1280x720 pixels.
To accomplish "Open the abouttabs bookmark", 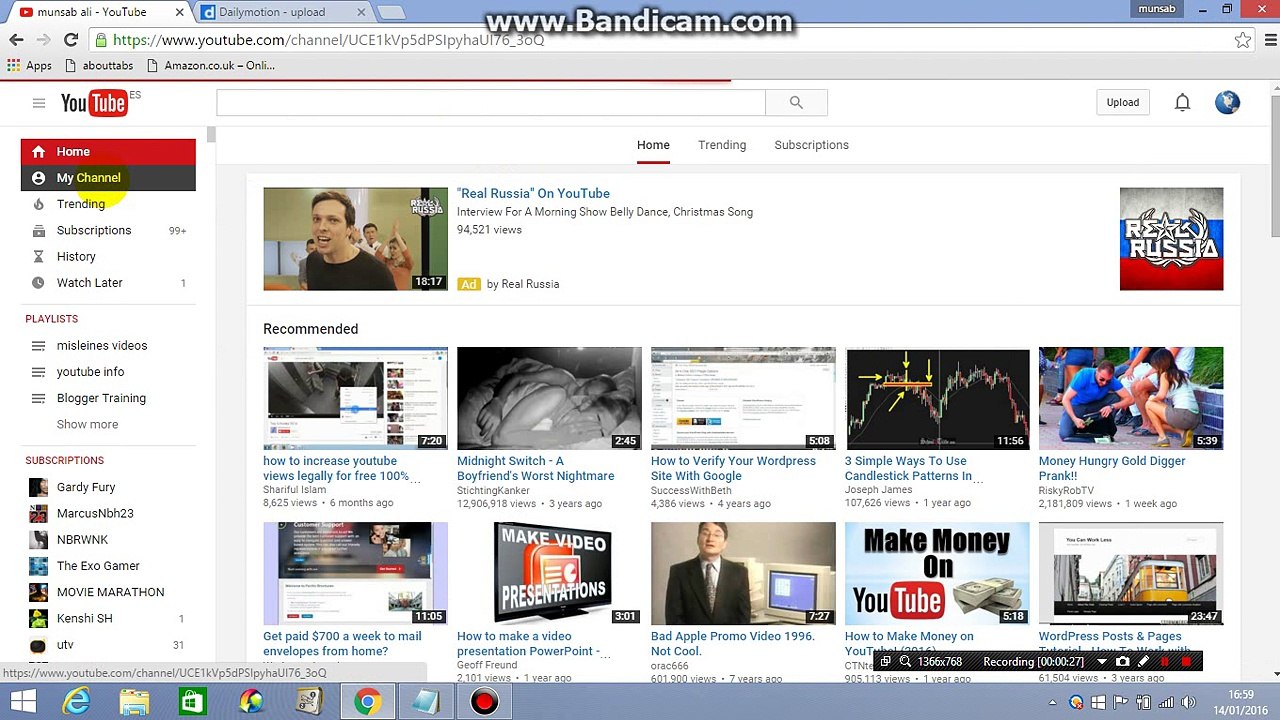I will (98, 65).
